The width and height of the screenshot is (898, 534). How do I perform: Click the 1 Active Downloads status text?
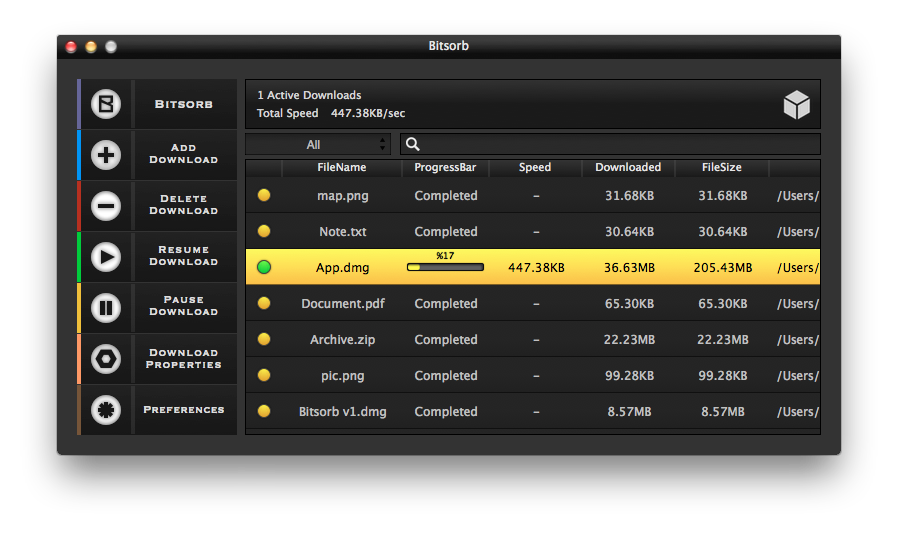pyautogui.click(x=309, y=95)
